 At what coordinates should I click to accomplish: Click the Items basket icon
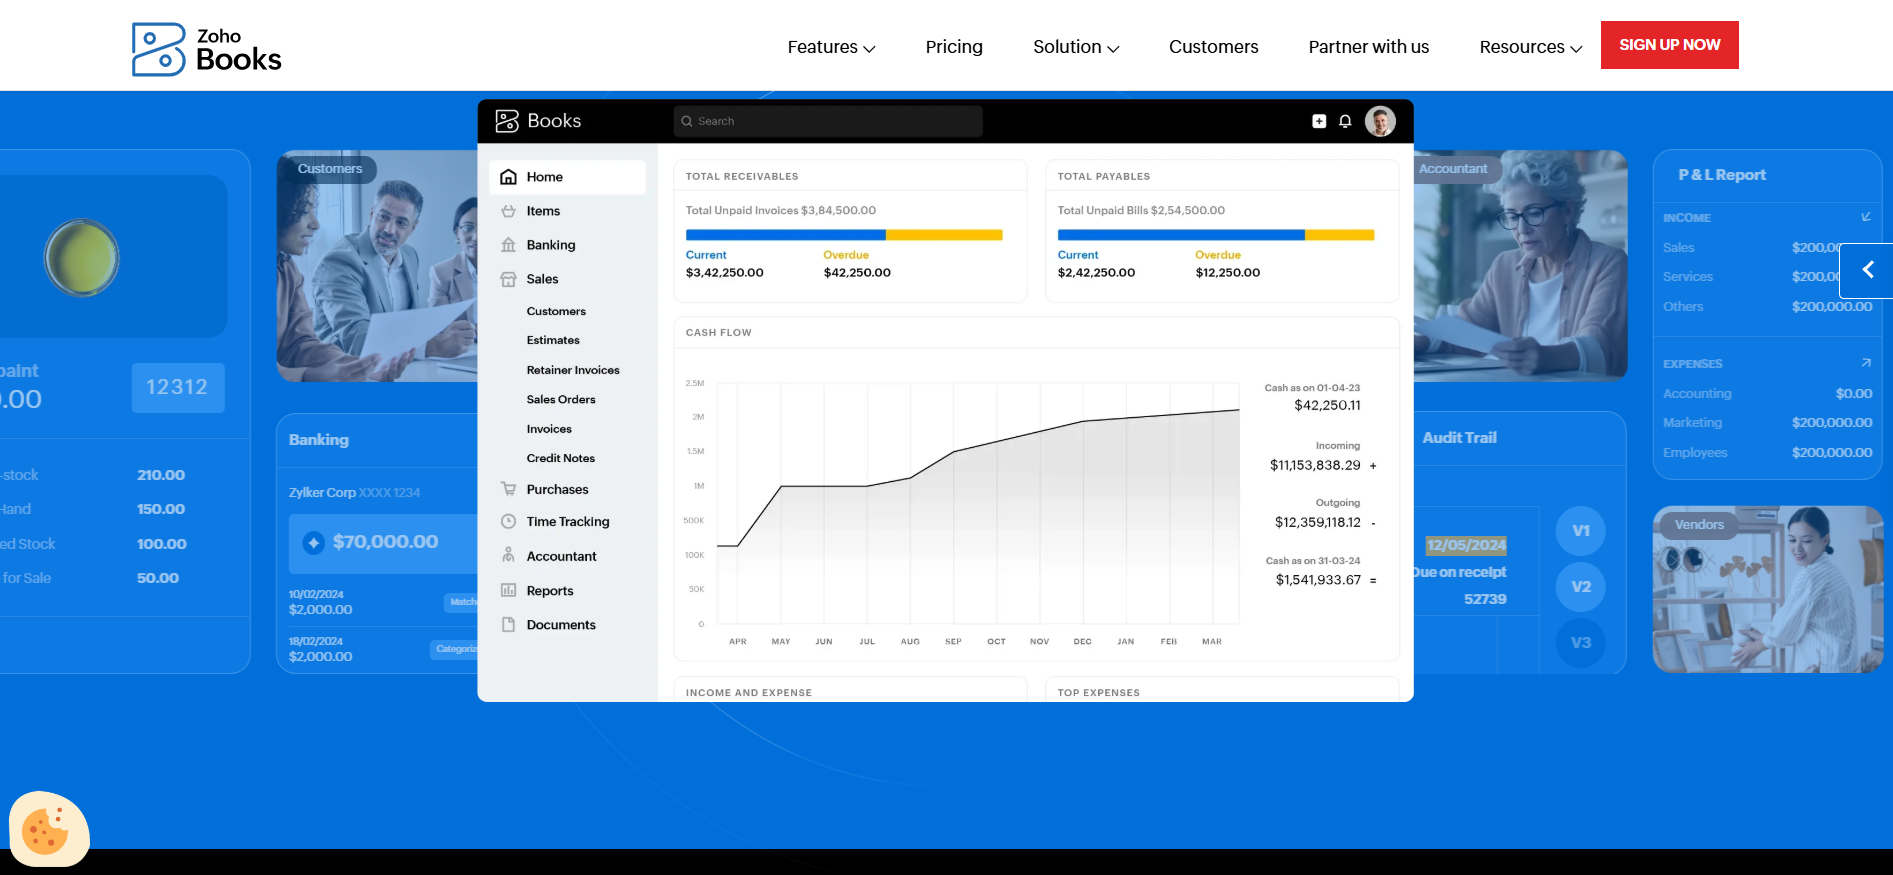(x=508, y=211)
